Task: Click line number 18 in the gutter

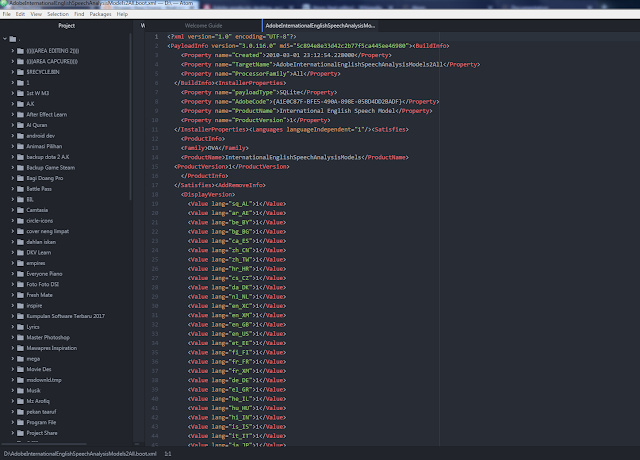Action: (155, 195)
